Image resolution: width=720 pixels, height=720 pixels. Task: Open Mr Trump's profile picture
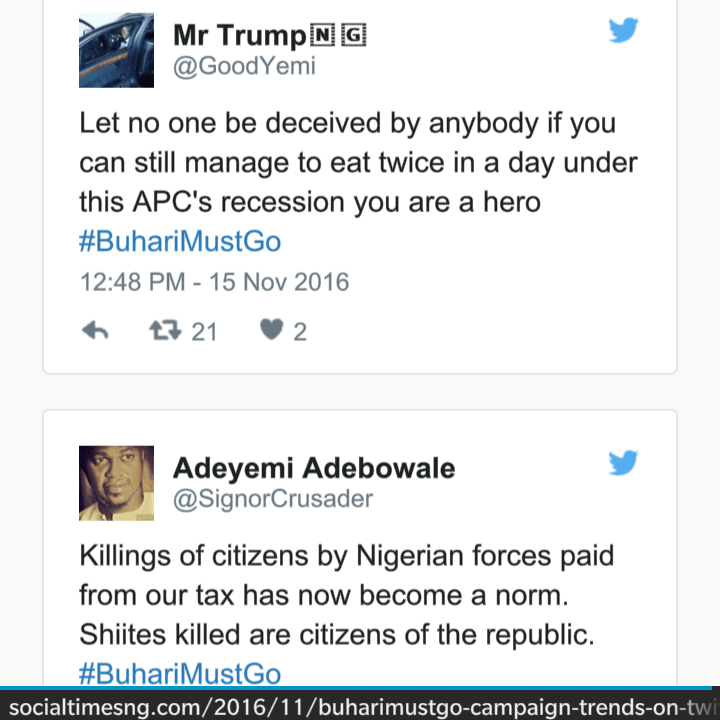(116, 51)
